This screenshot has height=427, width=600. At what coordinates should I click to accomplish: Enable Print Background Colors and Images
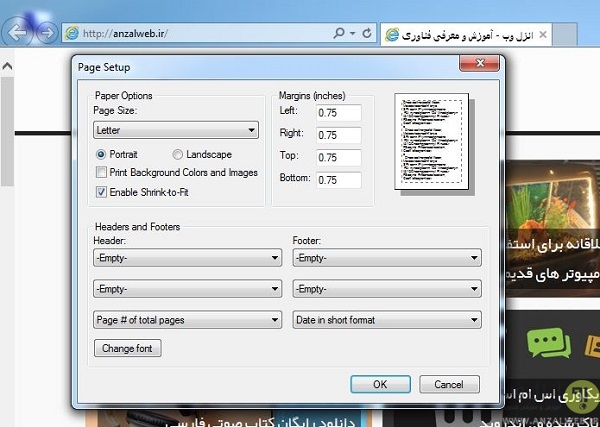tap(101, 172)
